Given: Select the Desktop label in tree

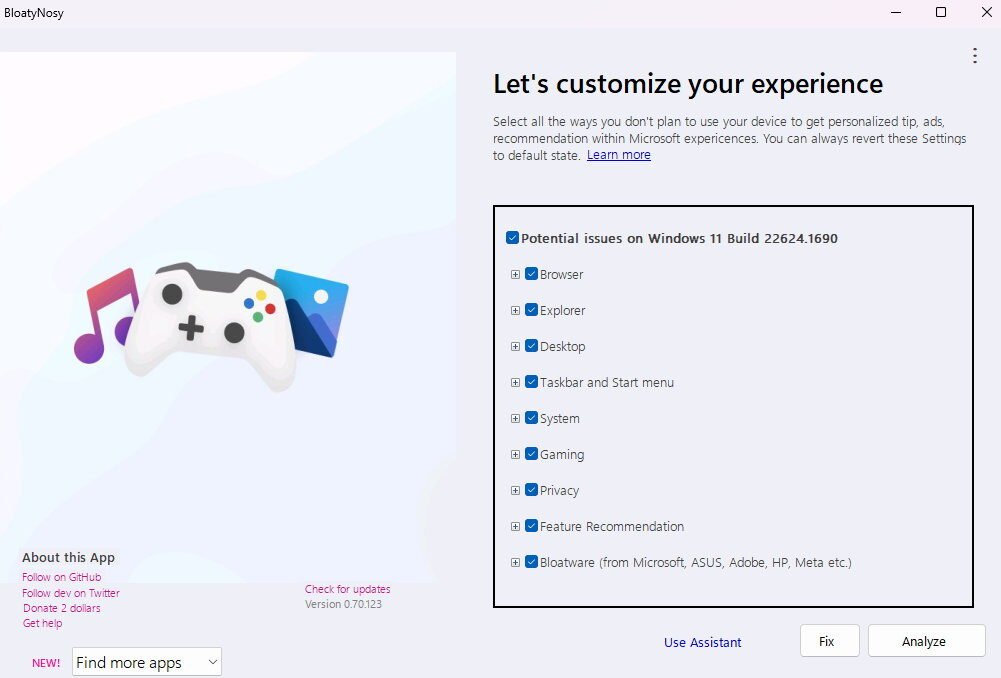Looking at the screenshot, I should point(562,347).
